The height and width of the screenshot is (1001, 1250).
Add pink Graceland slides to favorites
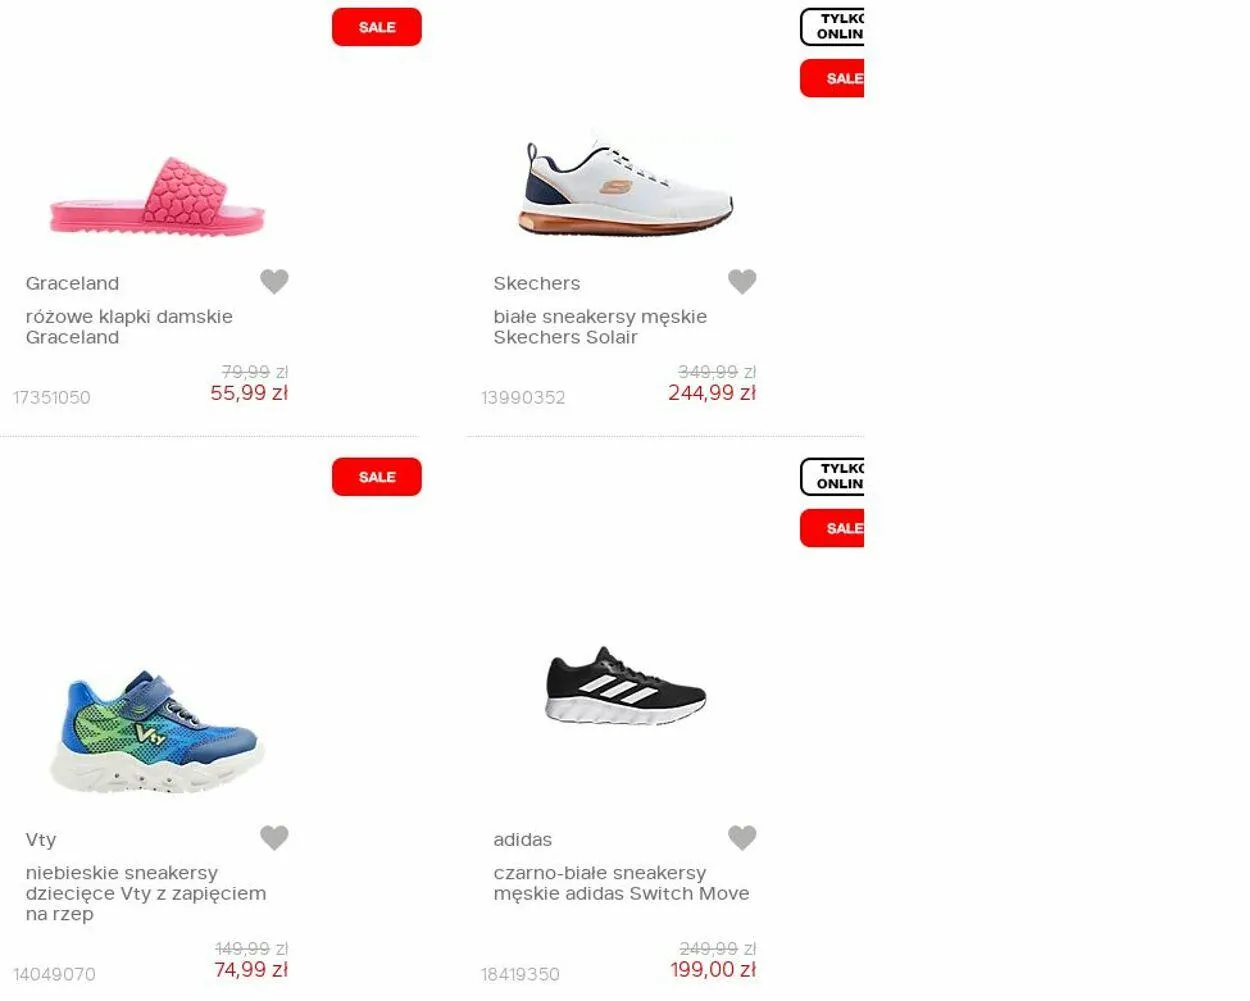(x=274, y=282)
